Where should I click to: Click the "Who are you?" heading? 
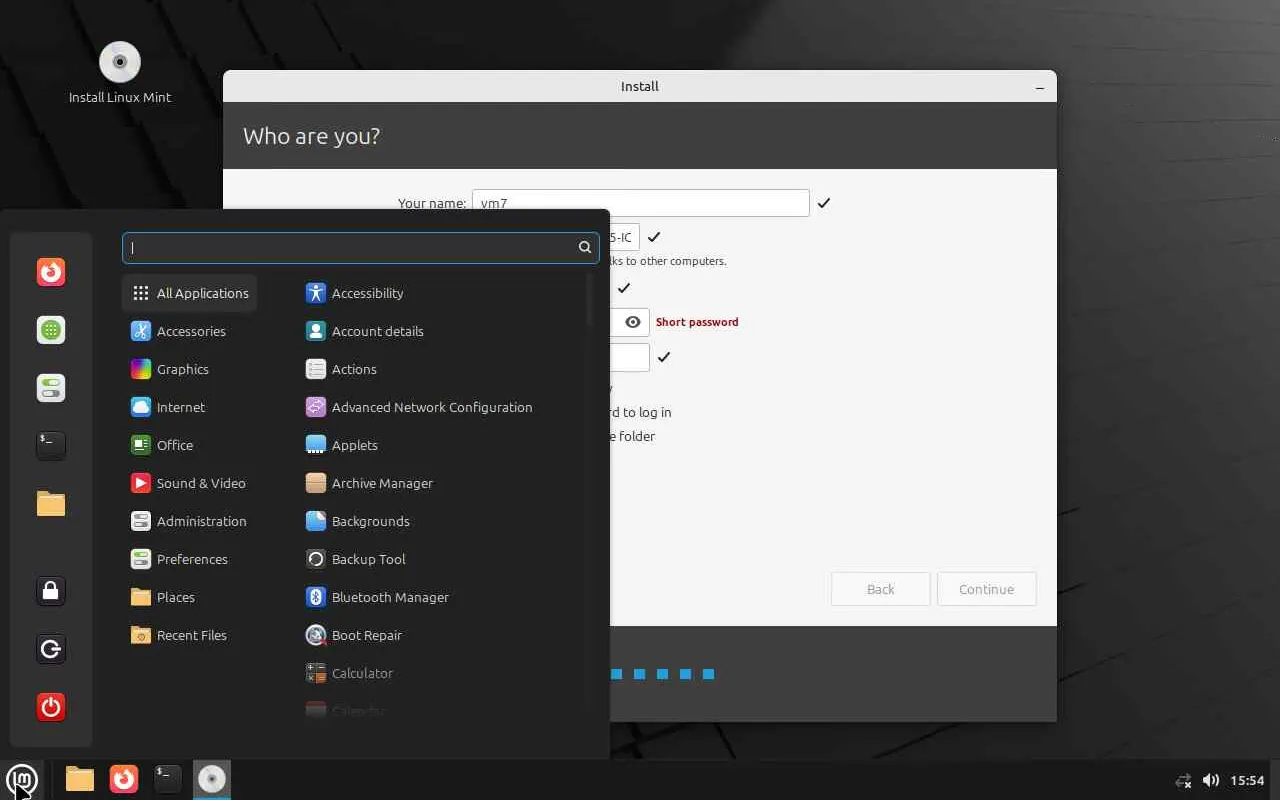311,136
